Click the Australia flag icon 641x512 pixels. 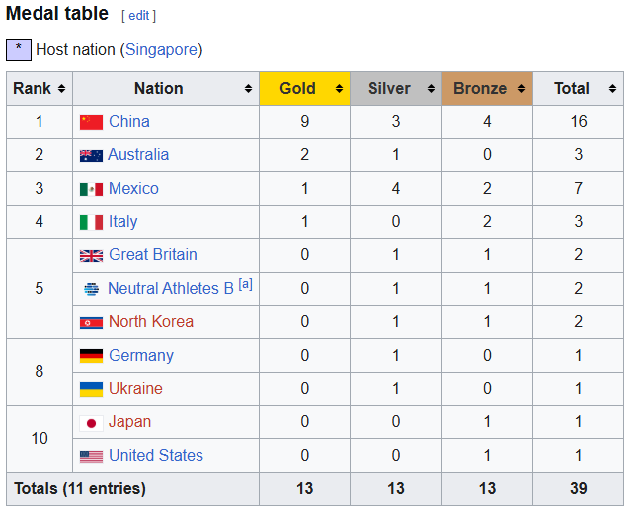pyautogui.click(x=91, y=155)
